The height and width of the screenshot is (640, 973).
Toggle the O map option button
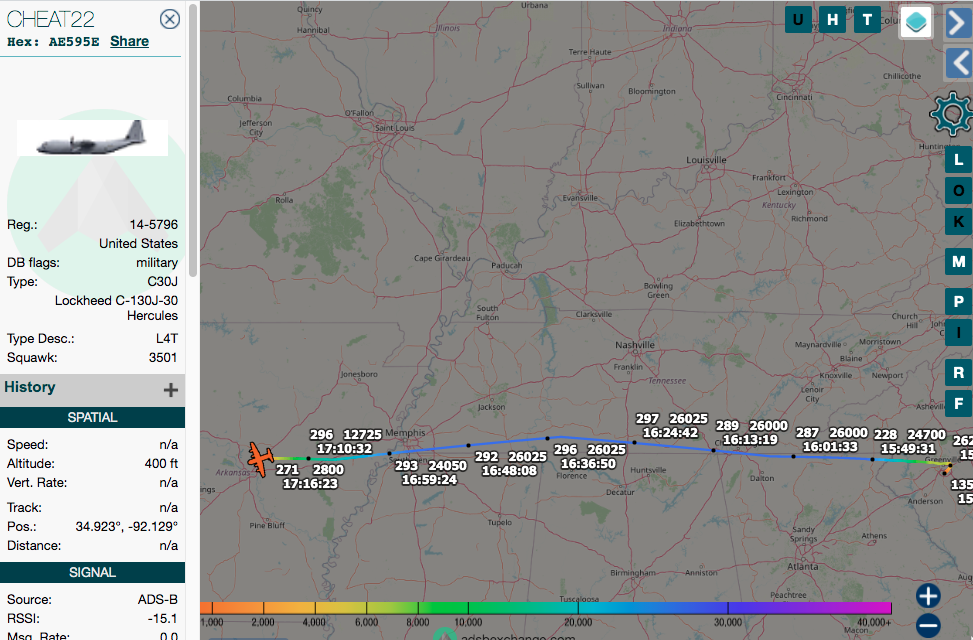click(x=959, y=191)
